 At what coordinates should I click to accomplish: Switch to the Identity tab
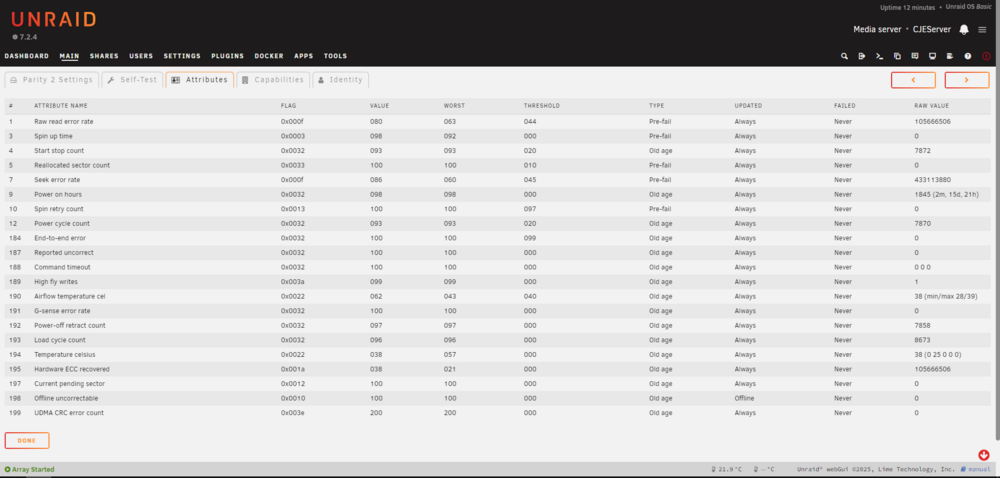coord(341,80)
